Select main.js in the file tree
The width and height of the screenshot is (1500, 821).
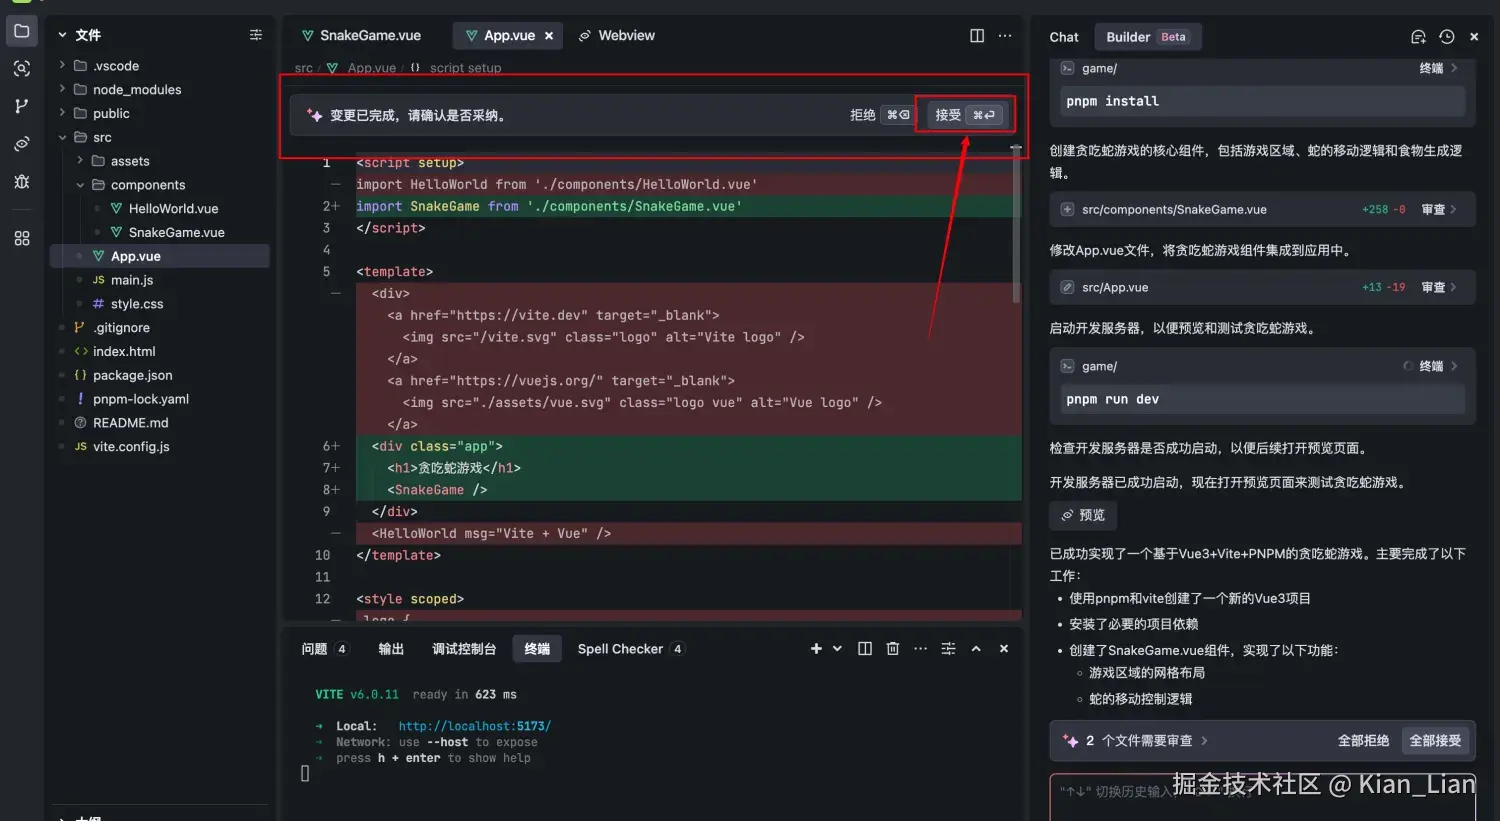pos(131,280)
